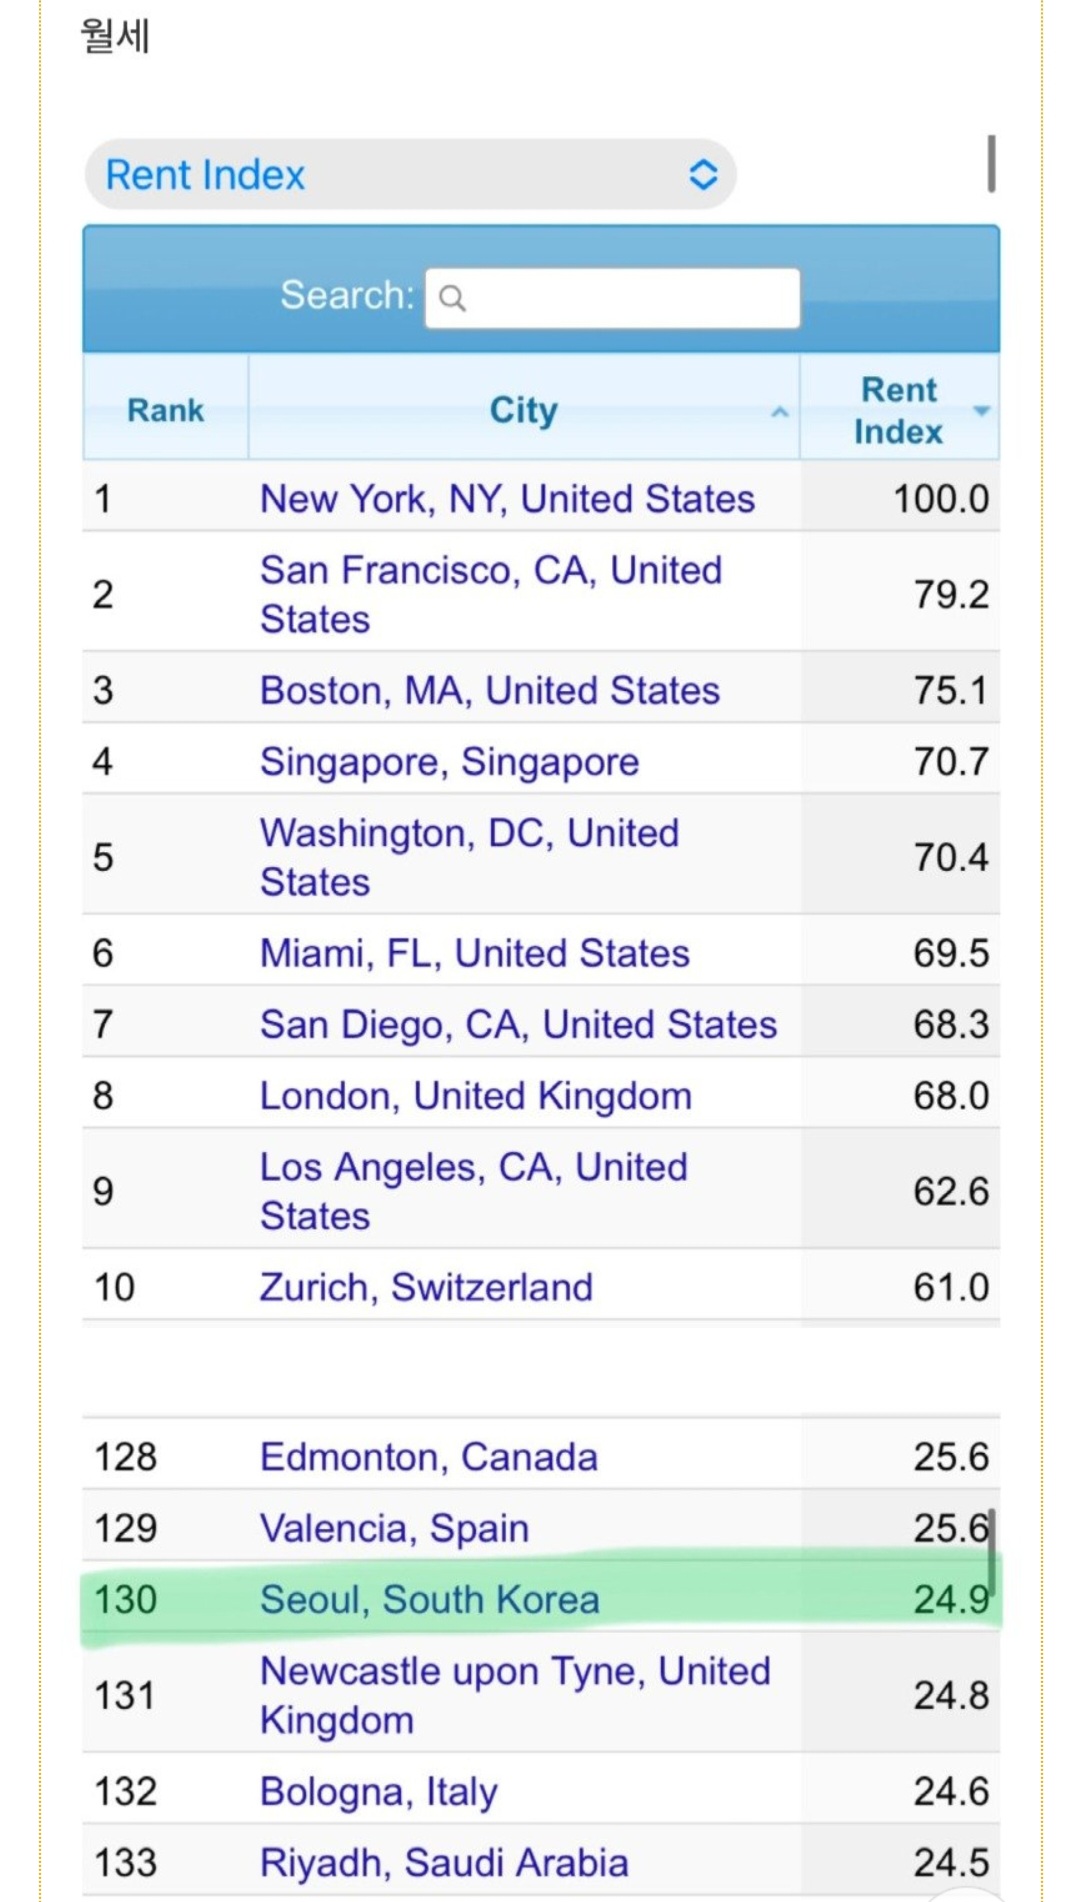Open highlighted Seoul, South Korea link
The height and width of the screenshot is (1902, 1080).
point(430,1599)
